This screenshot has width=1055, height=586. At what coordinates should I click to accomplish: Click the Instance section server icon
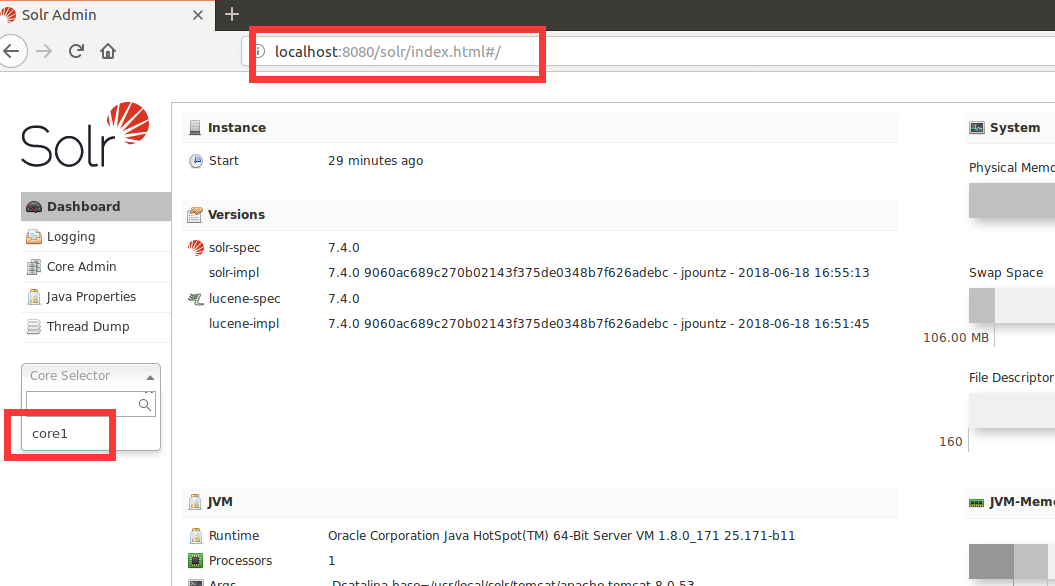(x=195, y=128)
